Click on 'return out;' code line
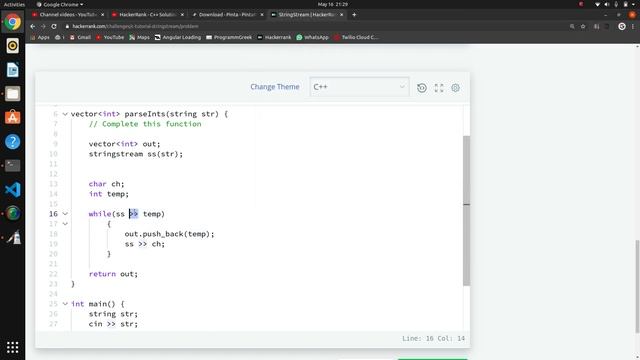This screenshot has height=360, width=640. coord(113,274)
